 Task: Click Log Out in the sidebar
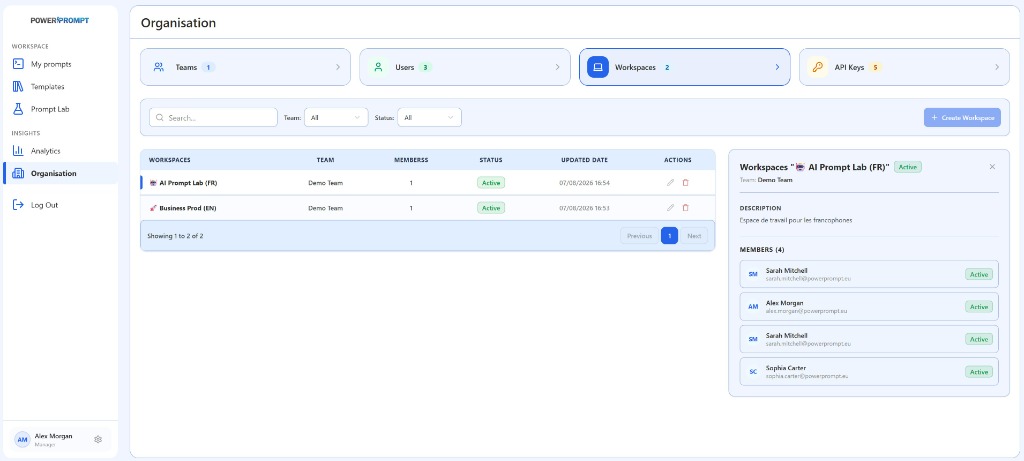60,205
